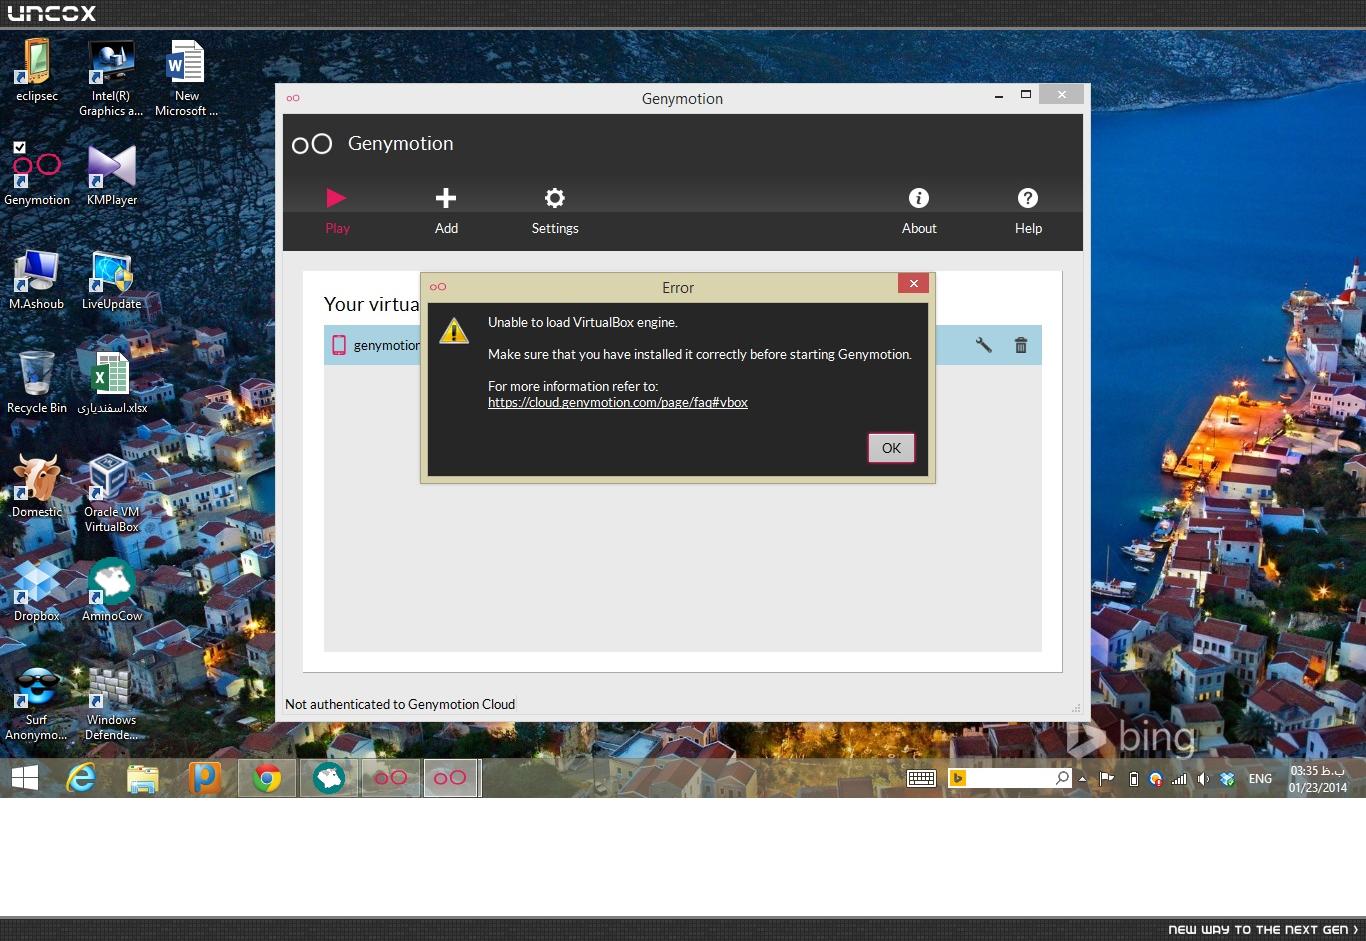Click OK in the Error dialog
Image resolution: width=1366 pixels, height=941 pixels.
tap(891, 448)
